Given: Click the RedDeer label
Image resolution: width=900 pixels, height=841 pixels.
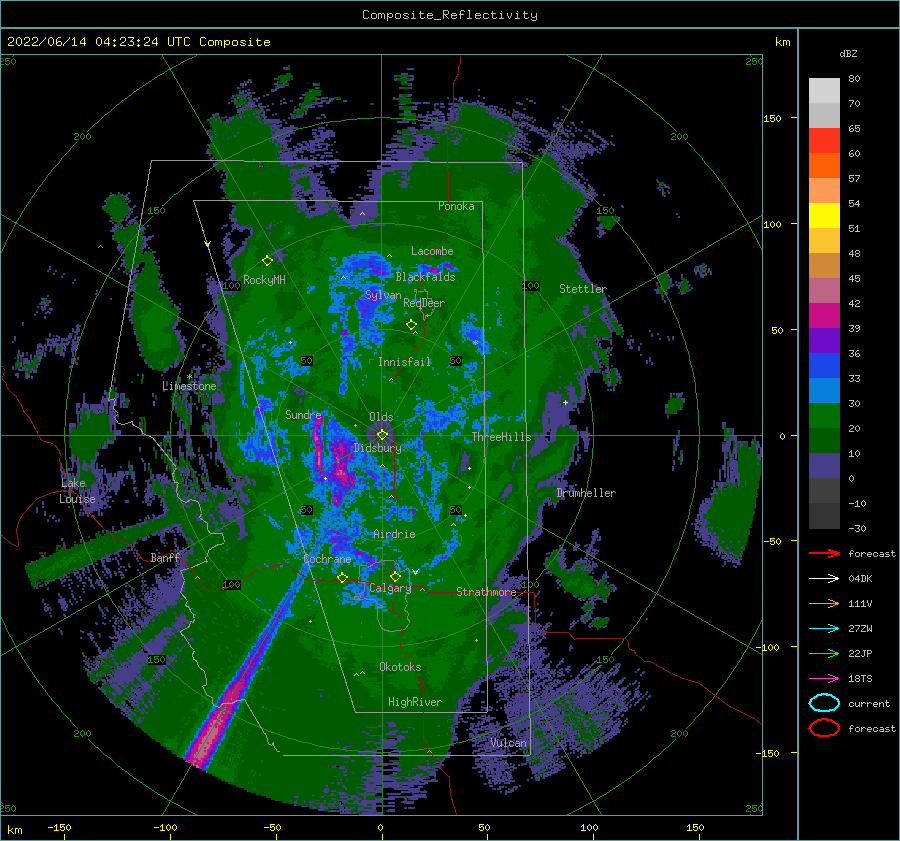Looking at the screenshot, I should click(x=424, y=303).
